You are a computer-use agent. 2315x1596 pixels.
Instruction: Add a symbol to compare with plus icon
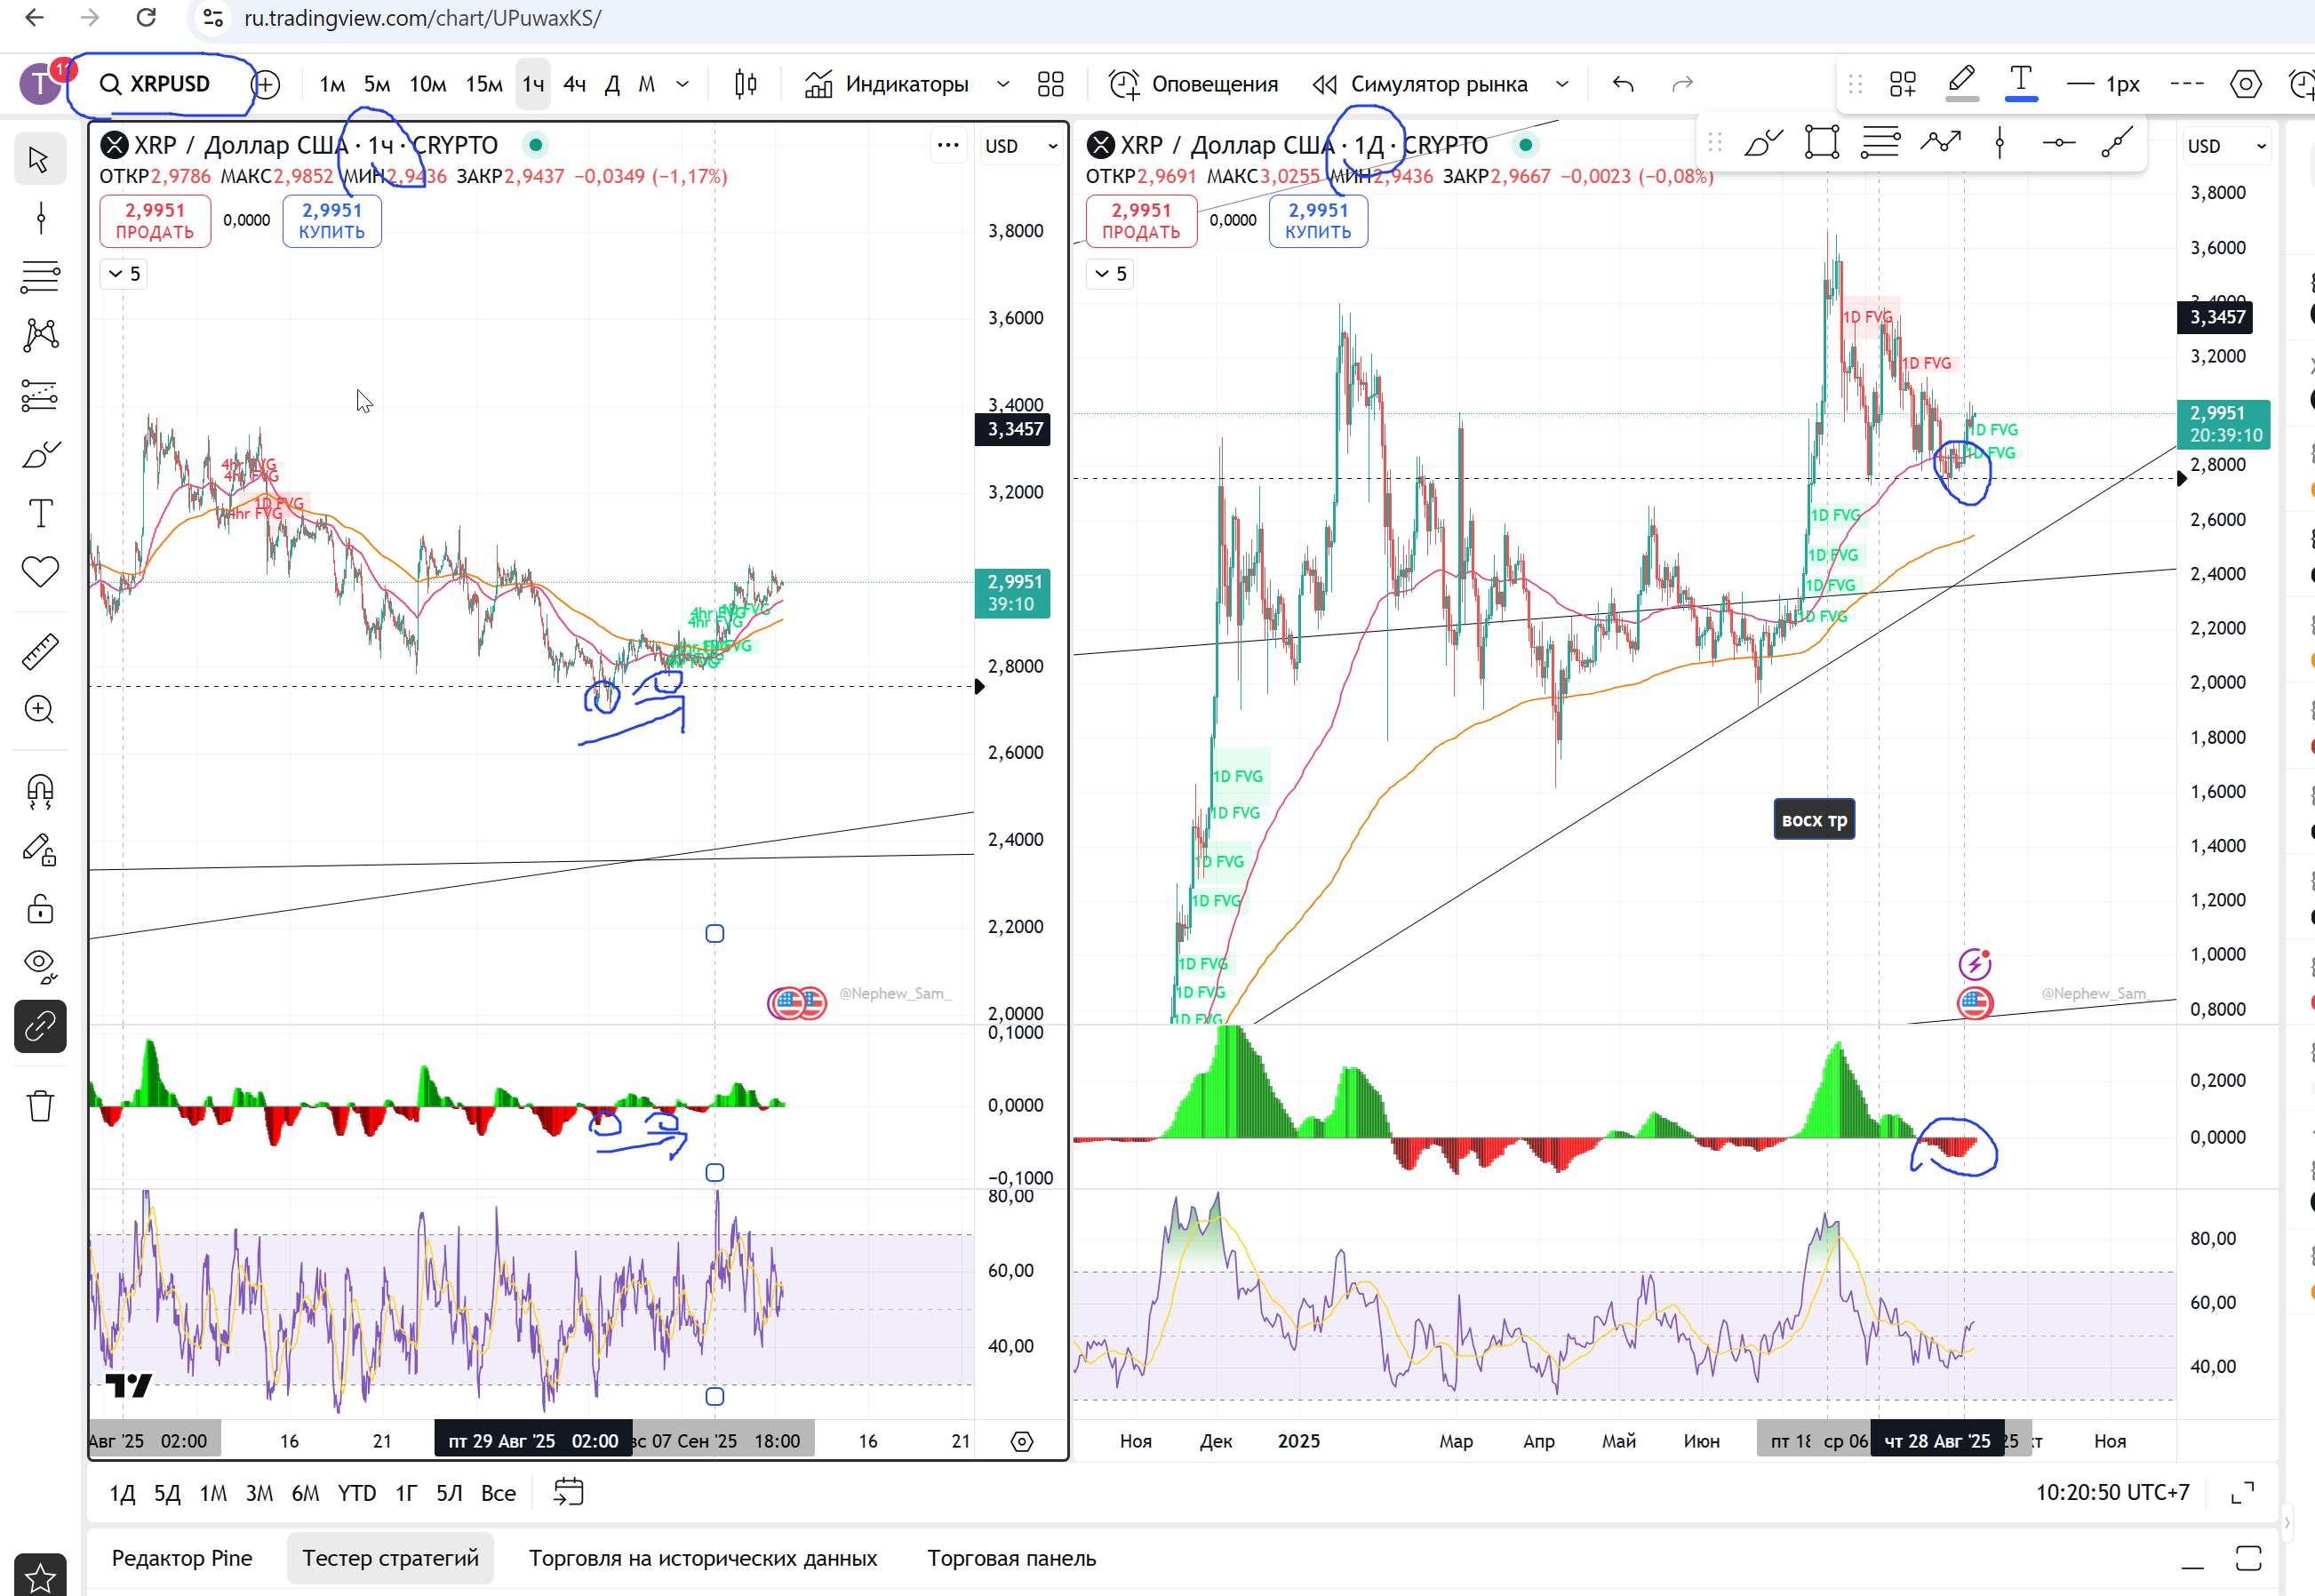[x=266, y=85]
